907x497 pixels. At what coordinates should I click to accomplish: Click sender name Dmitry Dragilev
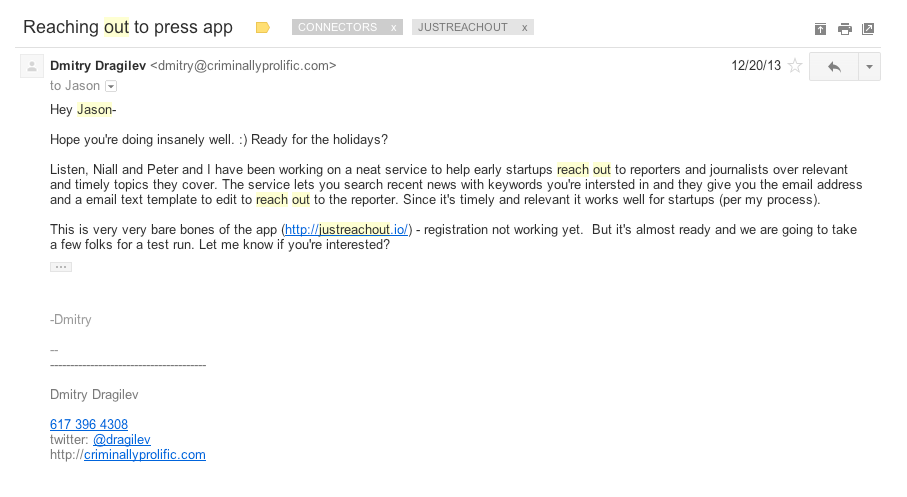98,66
